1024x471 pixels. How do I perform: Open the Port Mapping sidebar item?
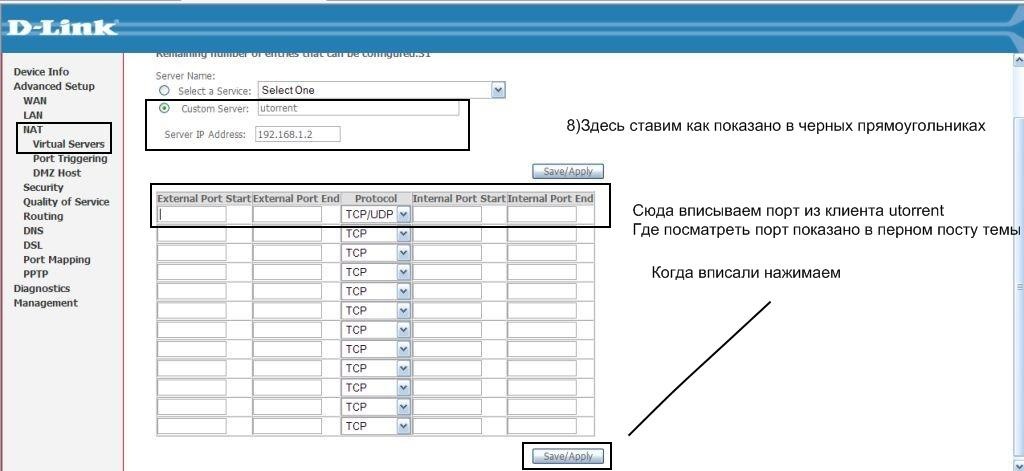(56, 260)
